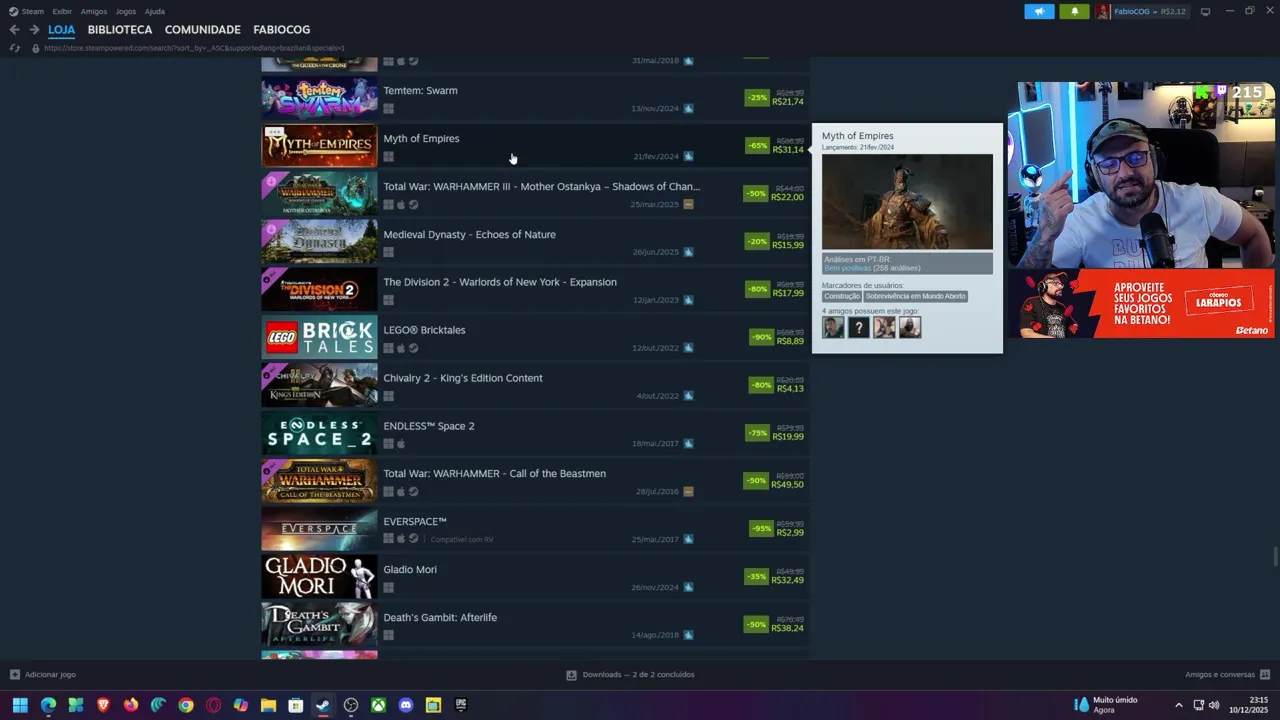Open the Jogos menu

pos(126,11)
